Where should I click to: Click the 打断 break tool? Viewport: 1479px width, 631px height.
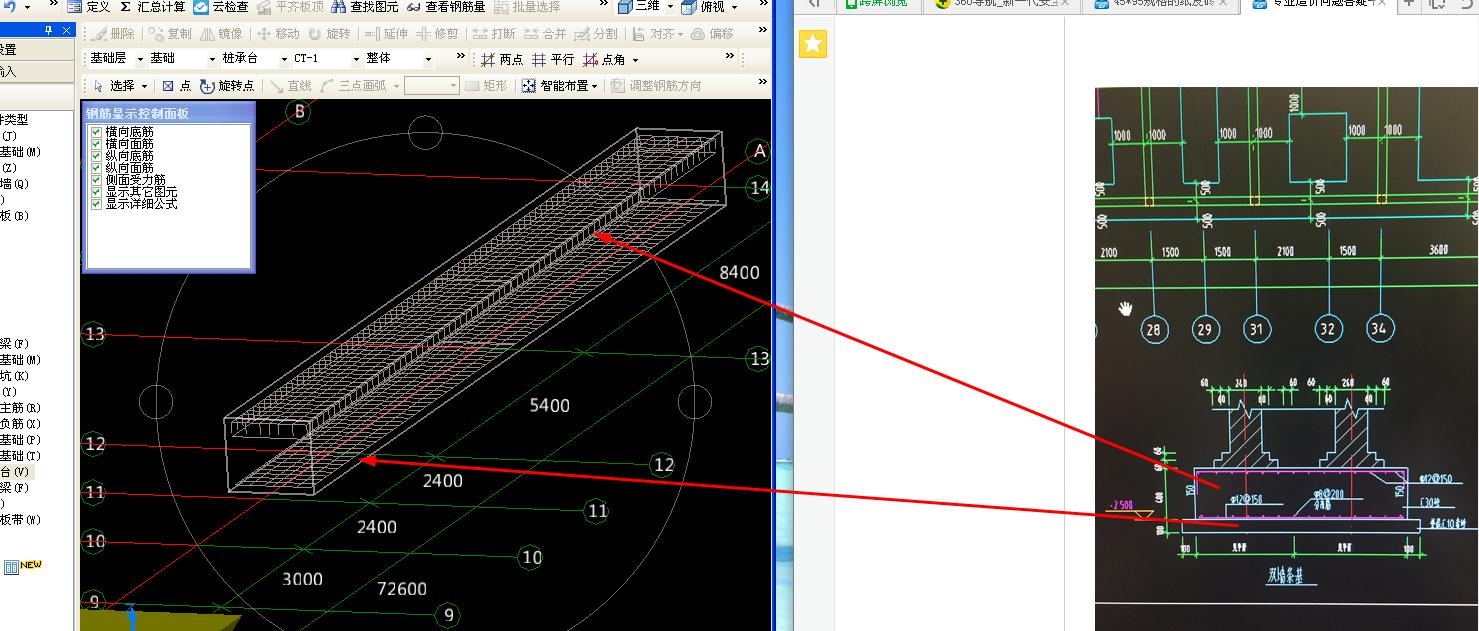[495, 34]
